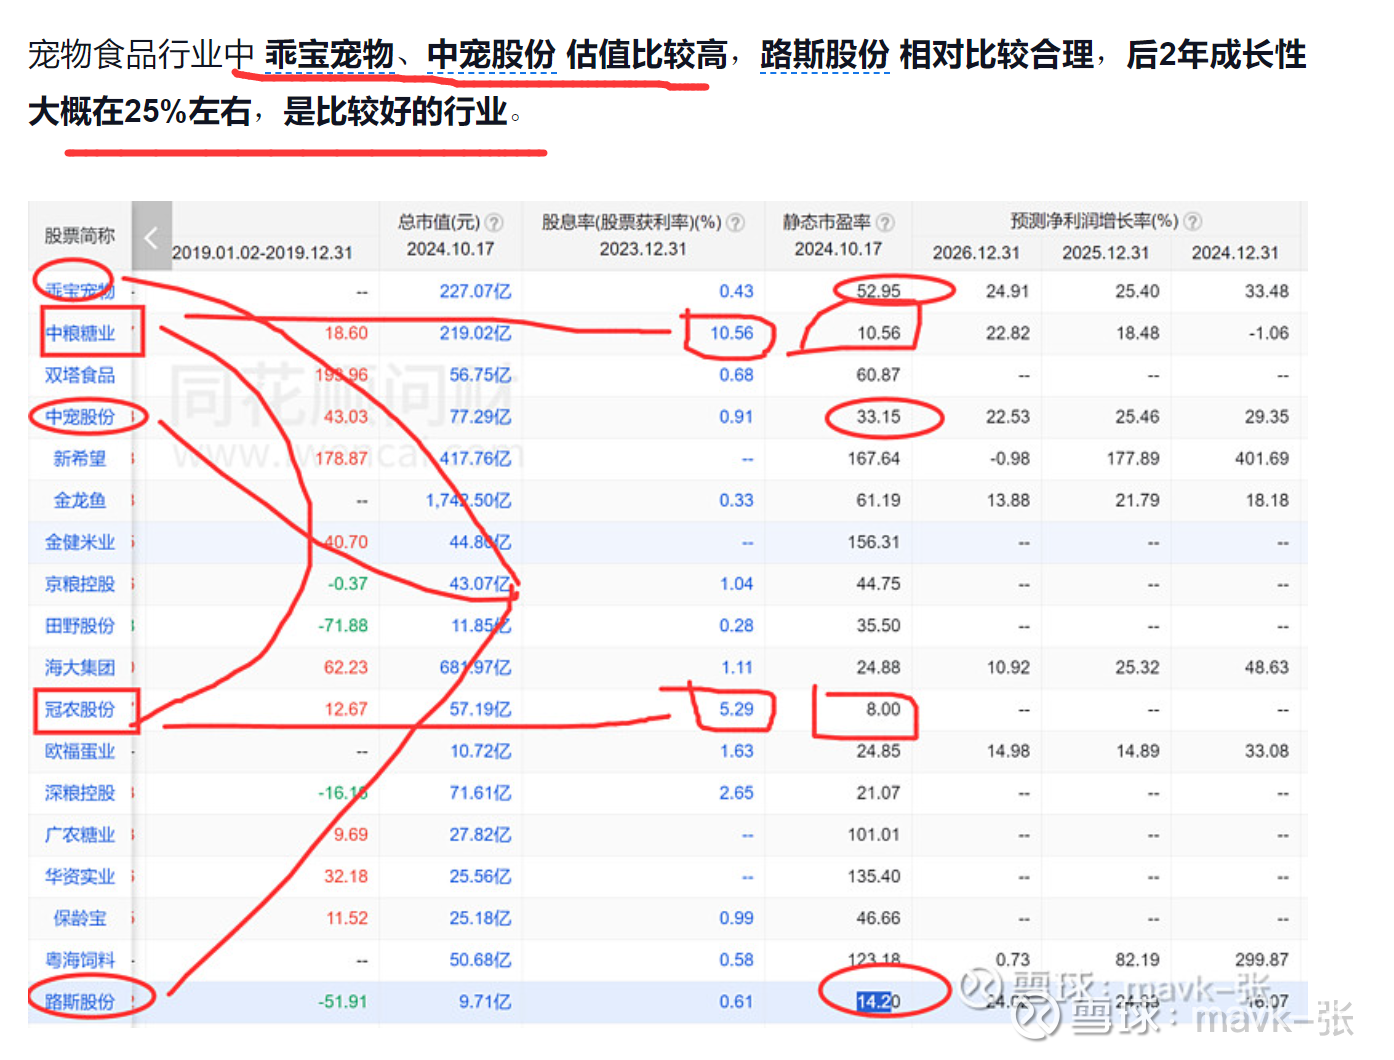Open 粤海饲料 stock in the table

pos(80,960)
